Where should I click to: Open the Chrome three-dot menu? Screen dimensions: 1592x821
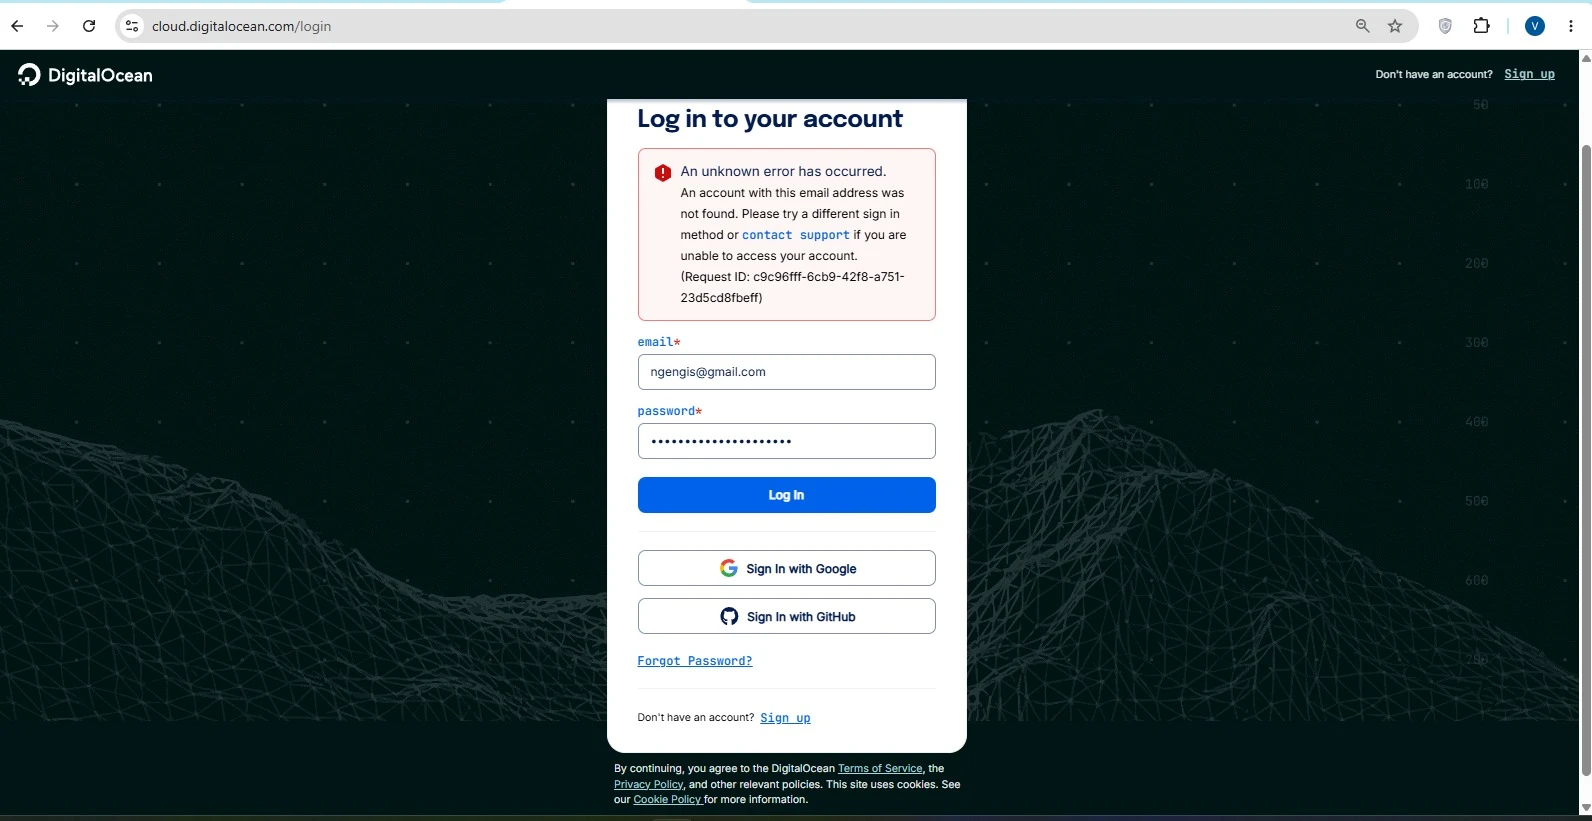(1571, 26)
